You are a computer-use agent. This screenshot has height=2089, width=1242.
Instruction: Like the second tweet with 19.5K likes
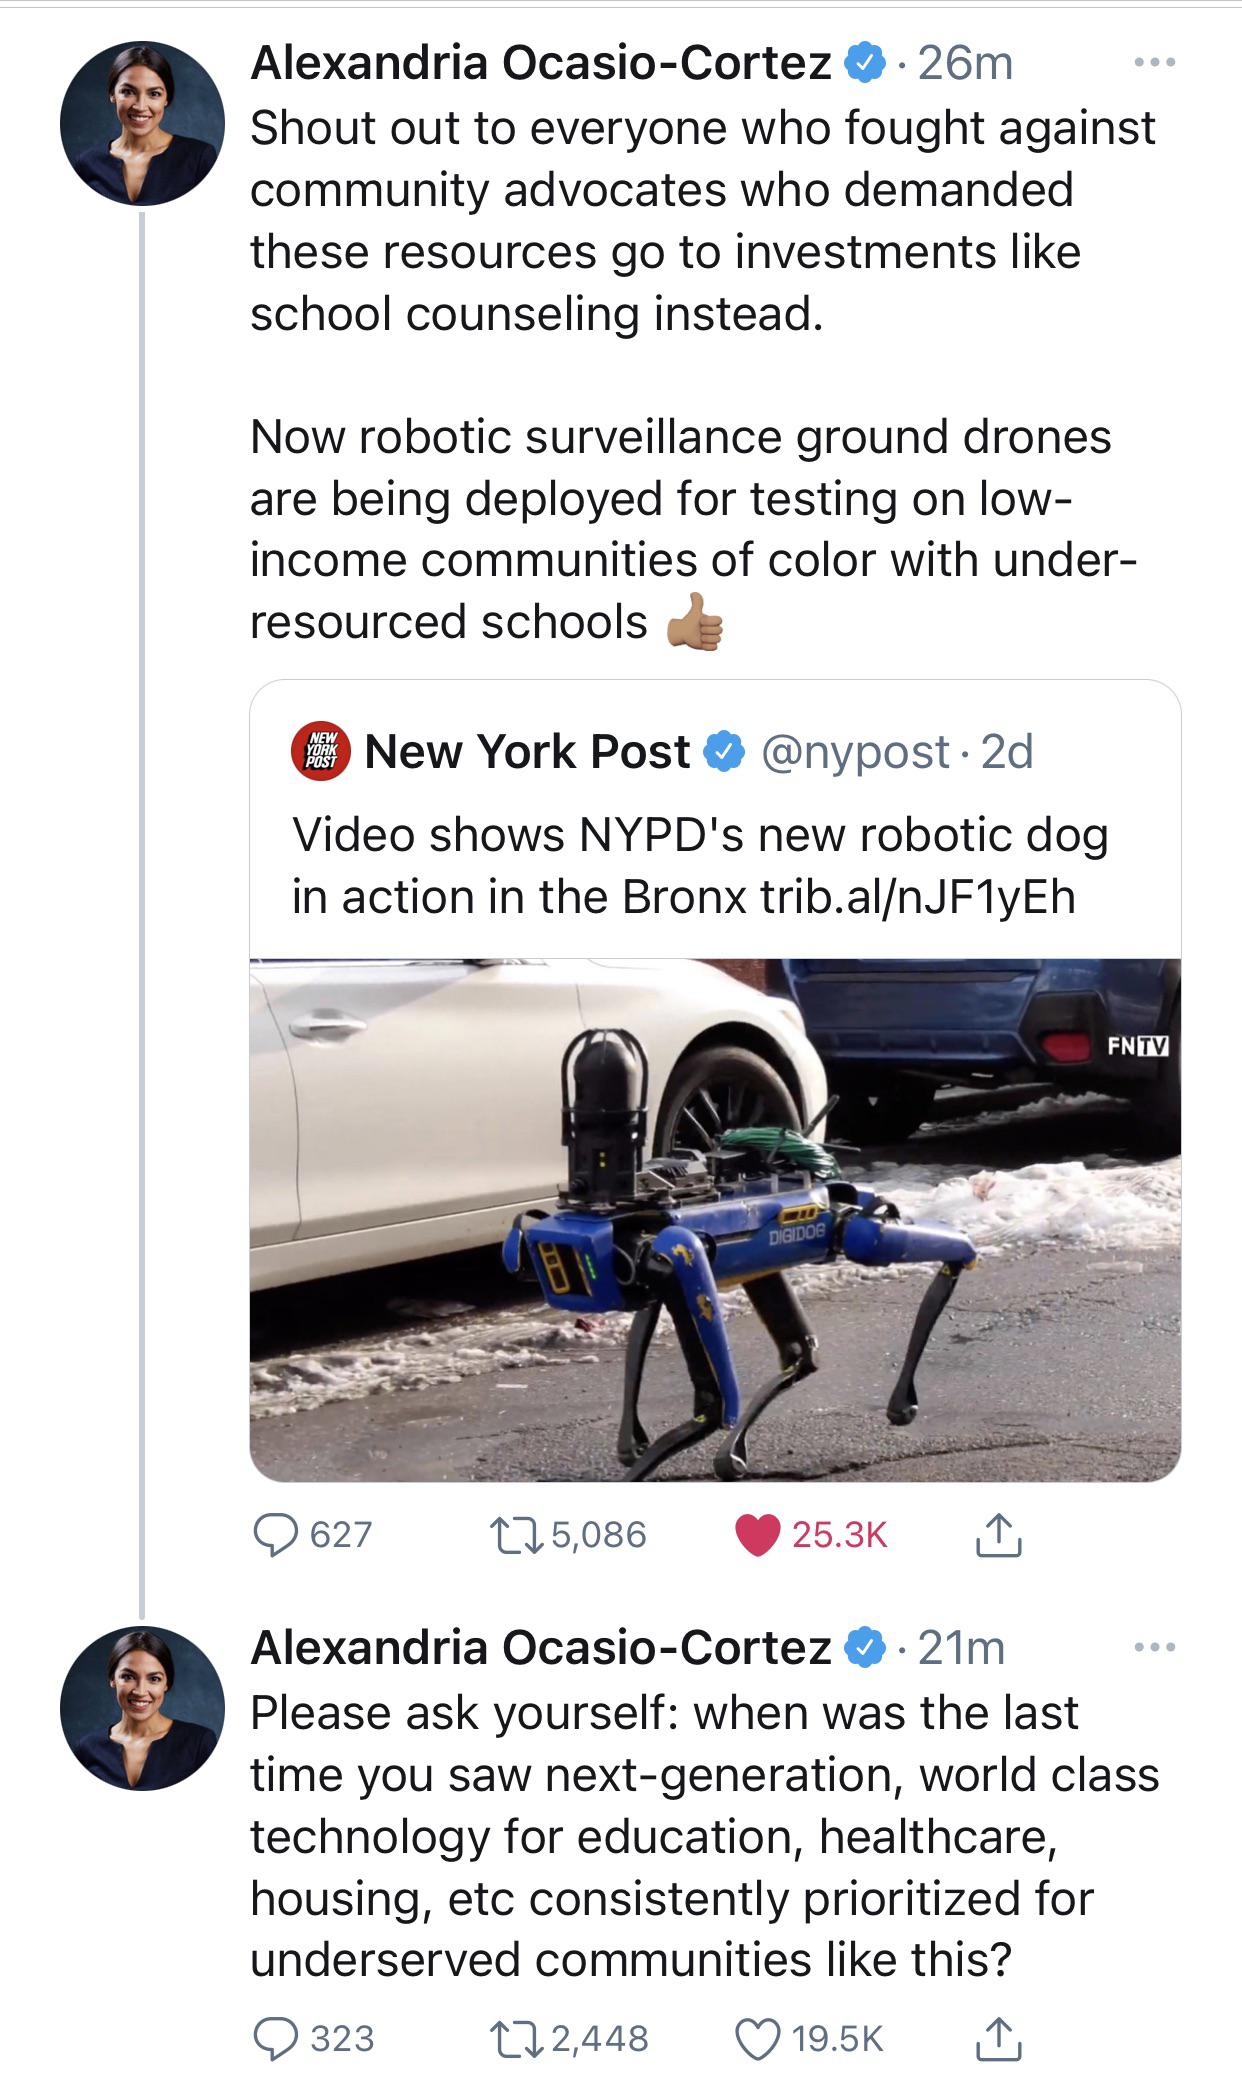point(757,2038)
